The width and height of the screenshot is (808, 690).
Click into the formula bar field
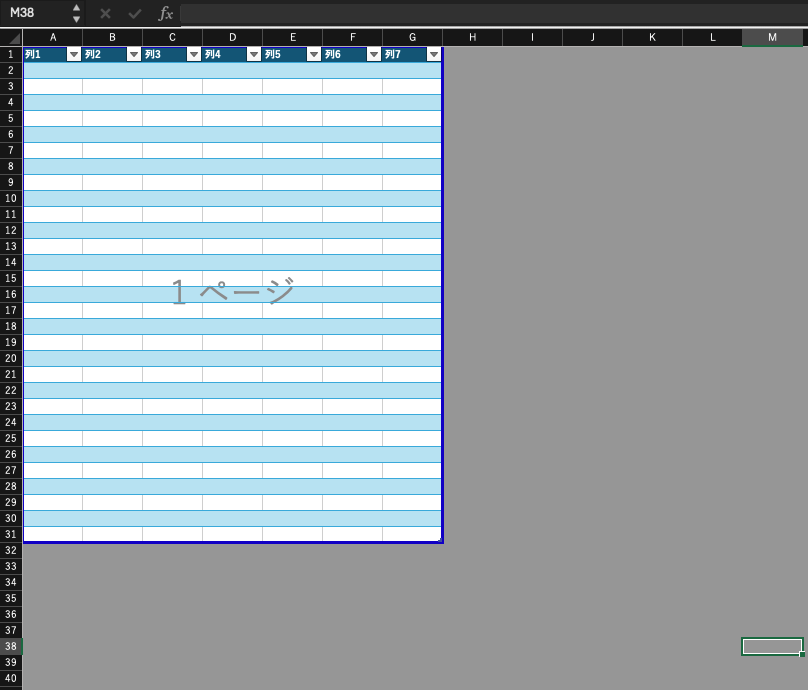tap(490, 14)
